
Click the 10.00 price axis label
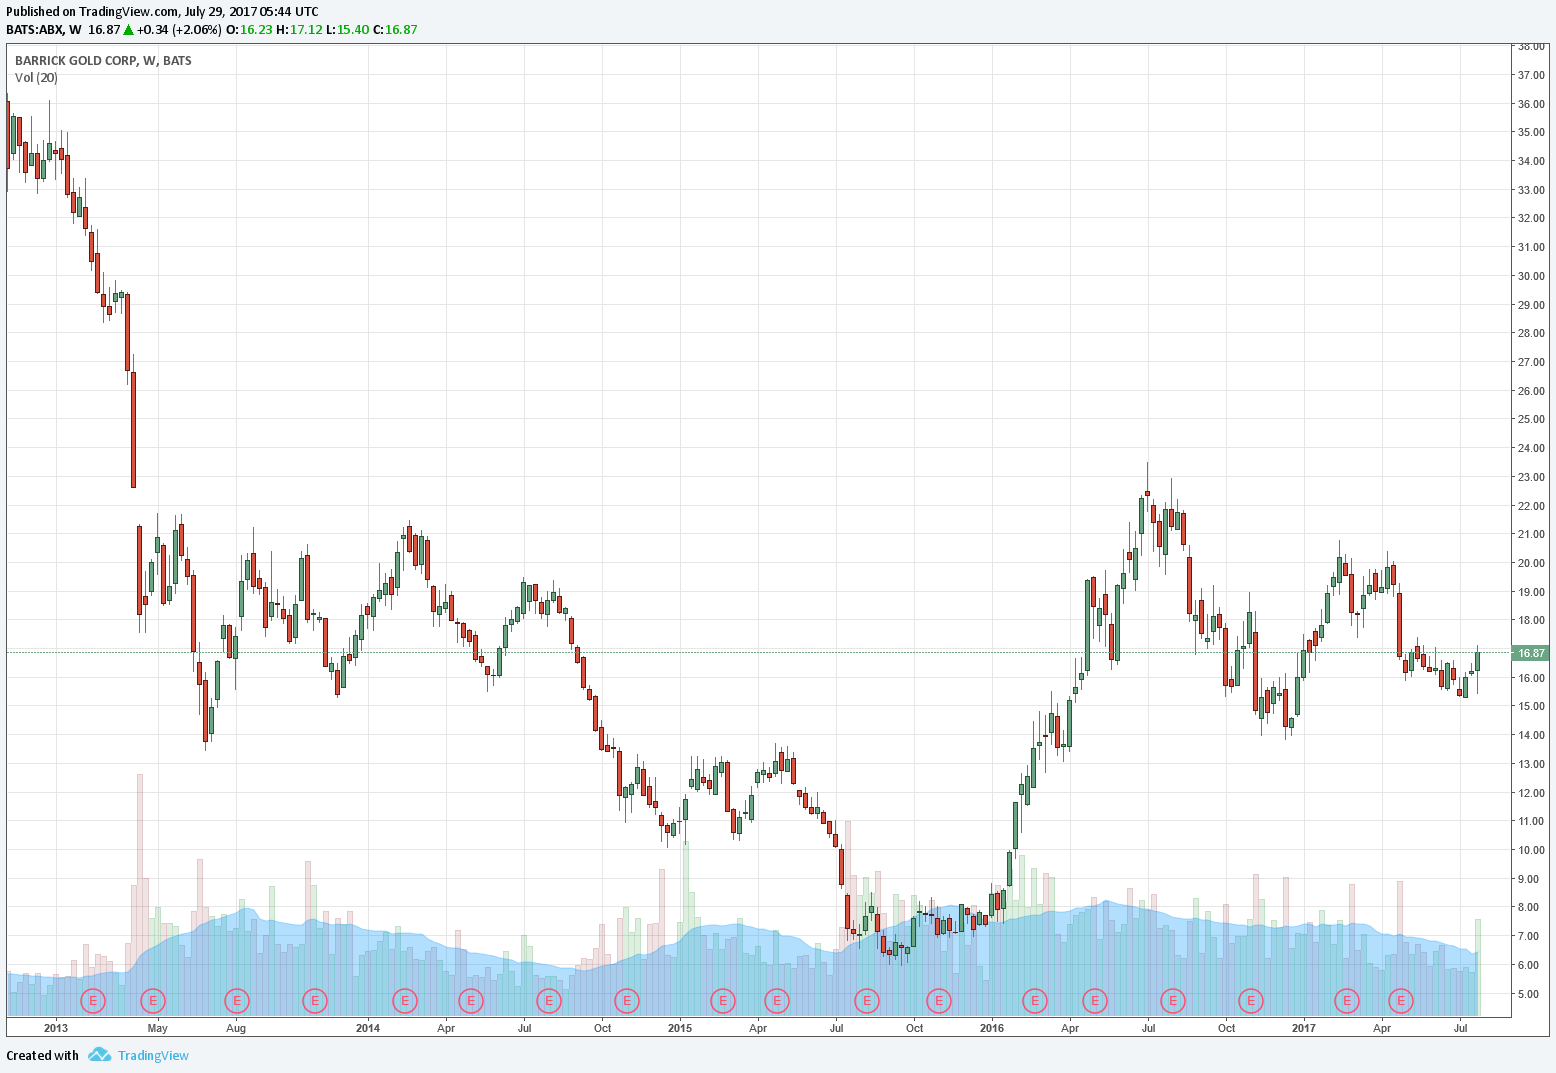tap(1531, 851)
